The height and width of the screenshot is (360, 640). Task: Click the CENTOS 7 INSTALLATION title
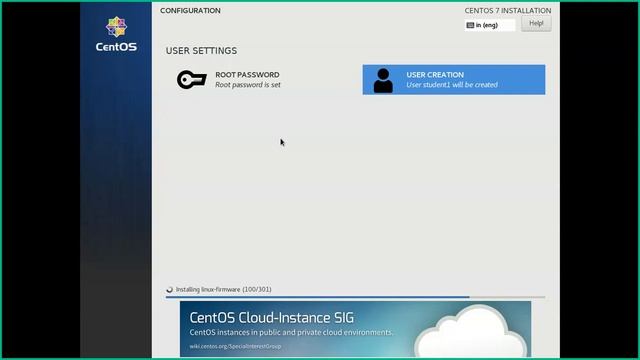pyautogui.click(x=508, y=11)
